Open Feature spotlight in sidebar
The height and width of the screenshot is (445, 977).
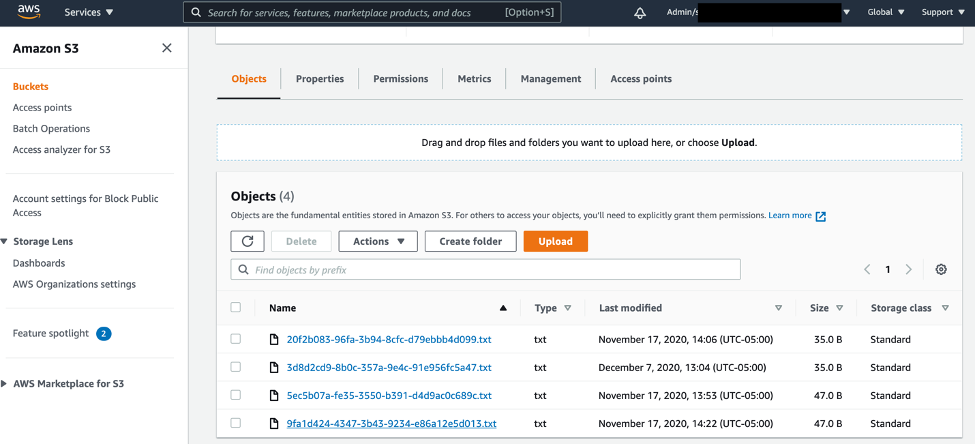50,334
